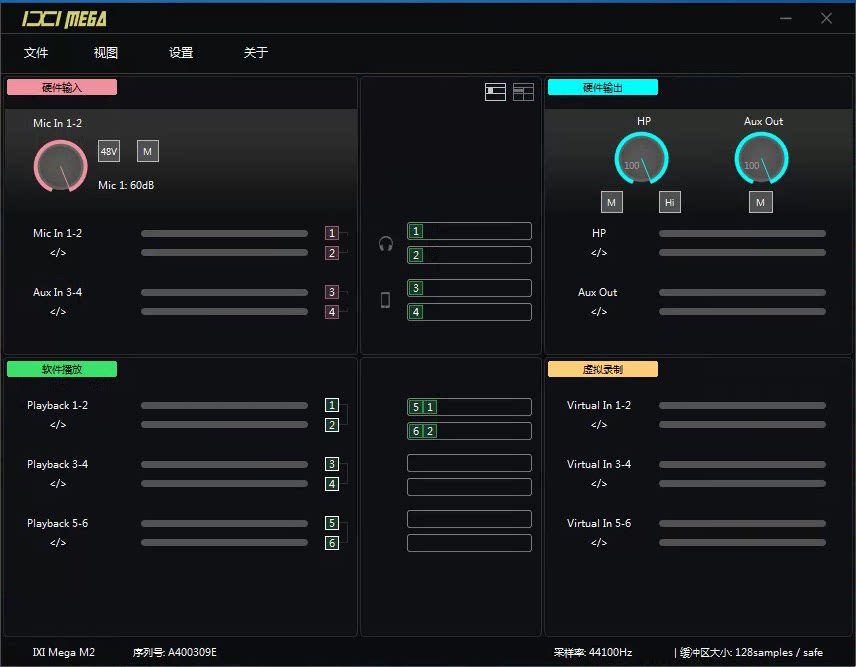856x667 pixels.
Task: Click phone routing slot 4
Action: pos(469,312)
